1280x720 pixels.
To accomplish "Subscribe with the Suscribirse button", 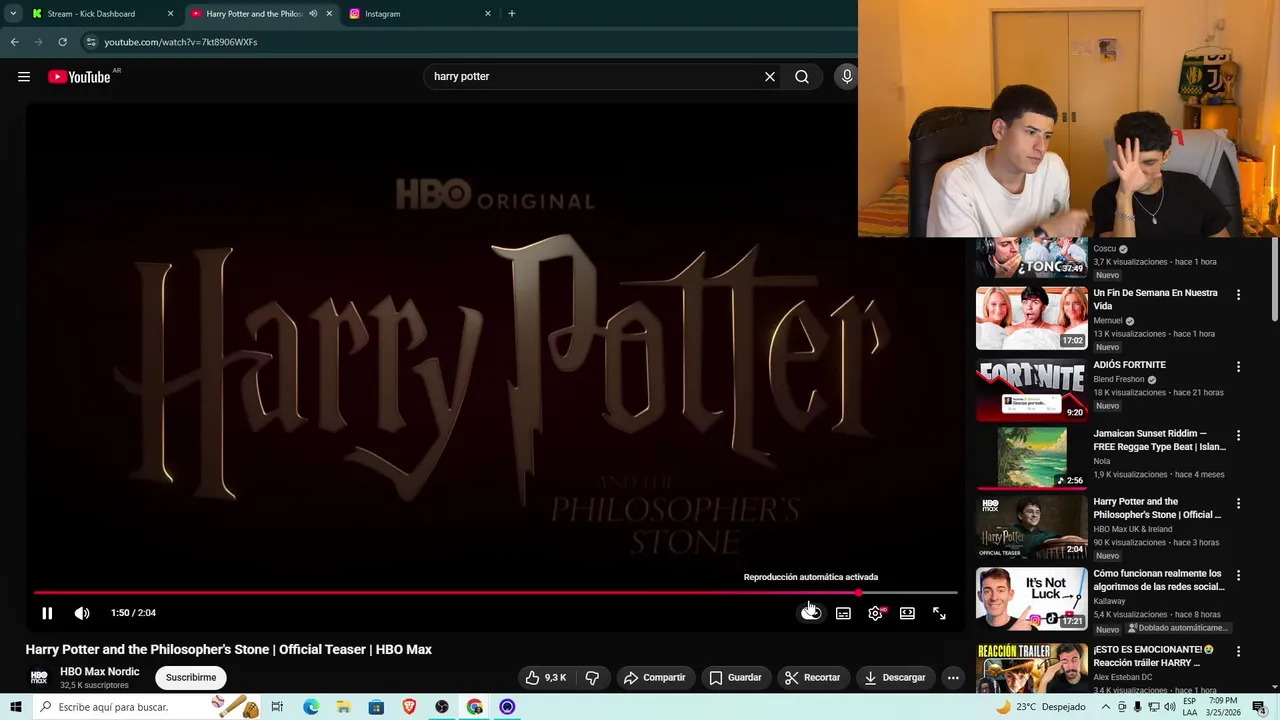I will point(191,678).
